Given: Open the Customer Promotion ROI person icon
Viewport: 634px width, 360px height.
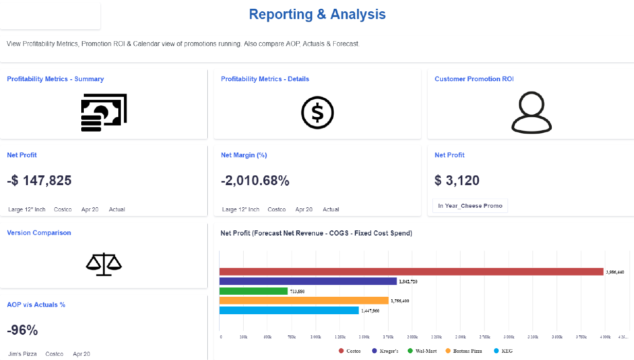Looking at the screenshot, I should pyautogui.click(x=531, y=112).
